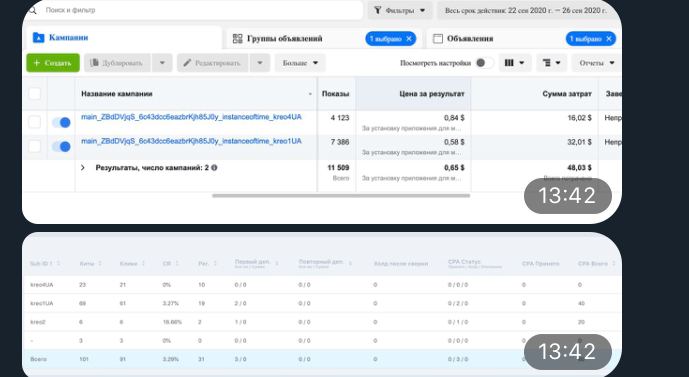Toggle the kreo4UA campaign on/off switch
The width and height of the screenshot is (689, 377).
pos(61,122)
